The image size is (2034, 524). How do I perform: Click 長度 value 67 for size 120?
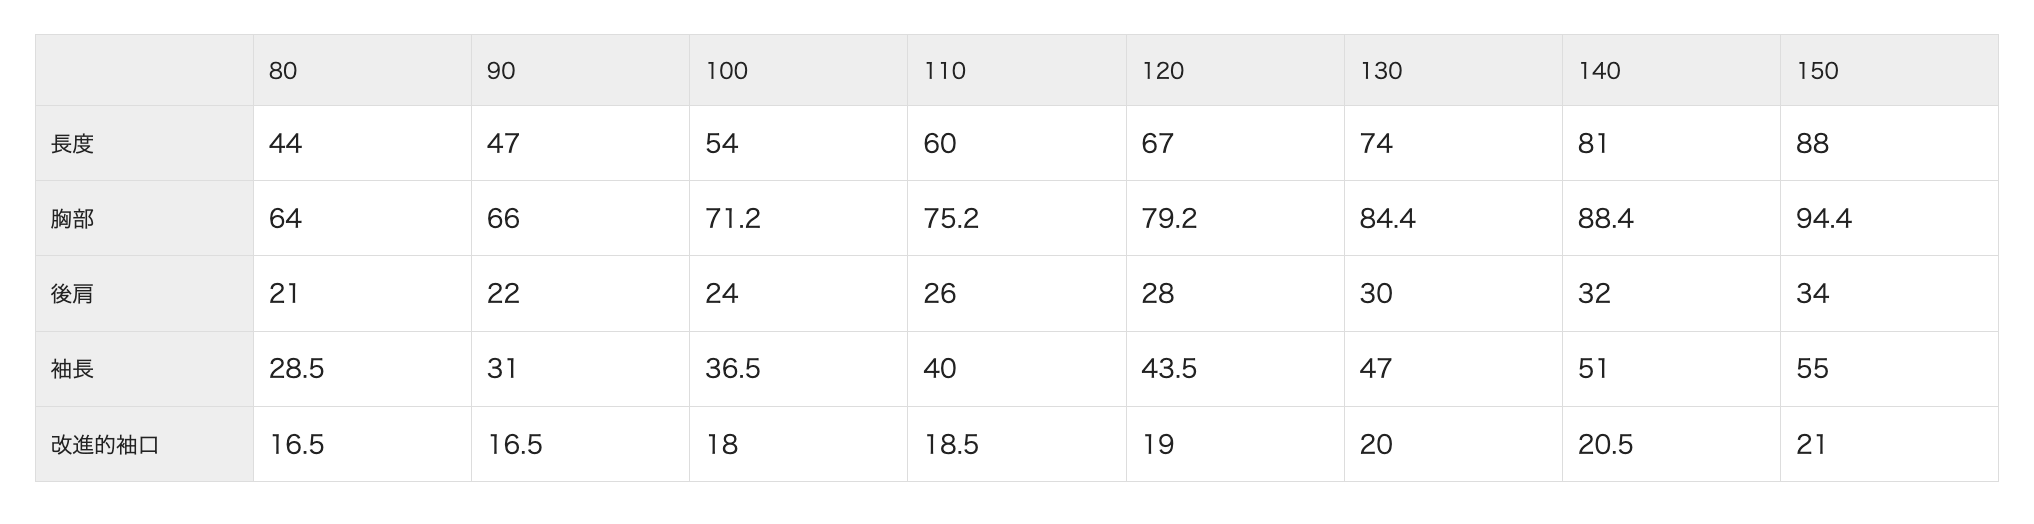coord(1157,144)
